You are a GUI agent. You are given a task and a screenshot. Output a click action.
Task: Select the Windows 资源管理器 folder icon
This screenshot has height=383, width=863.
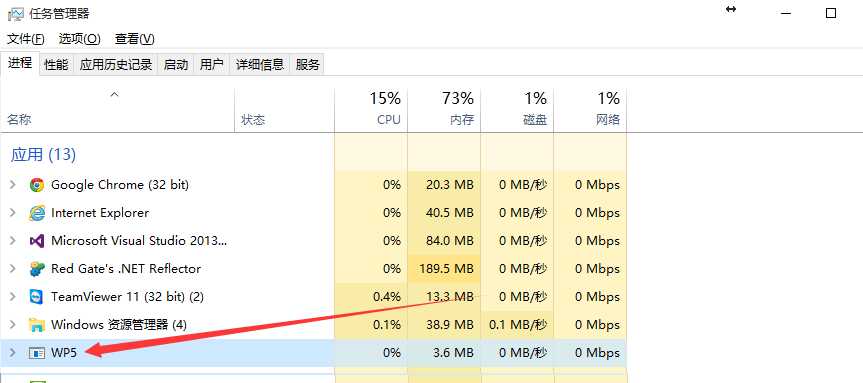[37, 325]
